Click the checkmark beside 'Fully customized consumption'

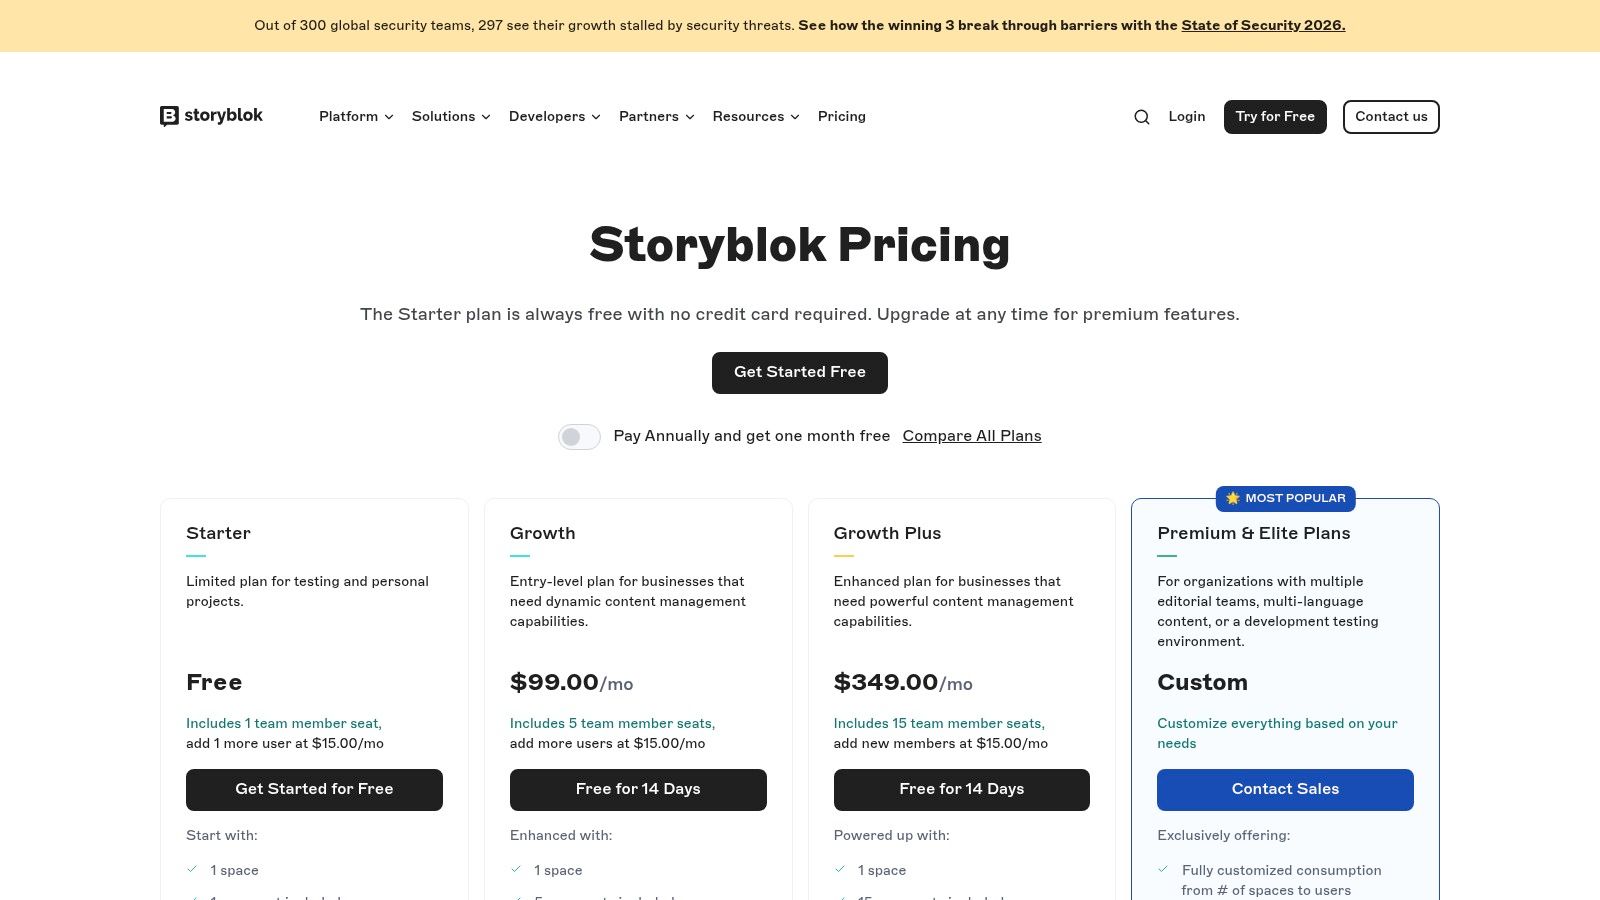coord(1163,869)
